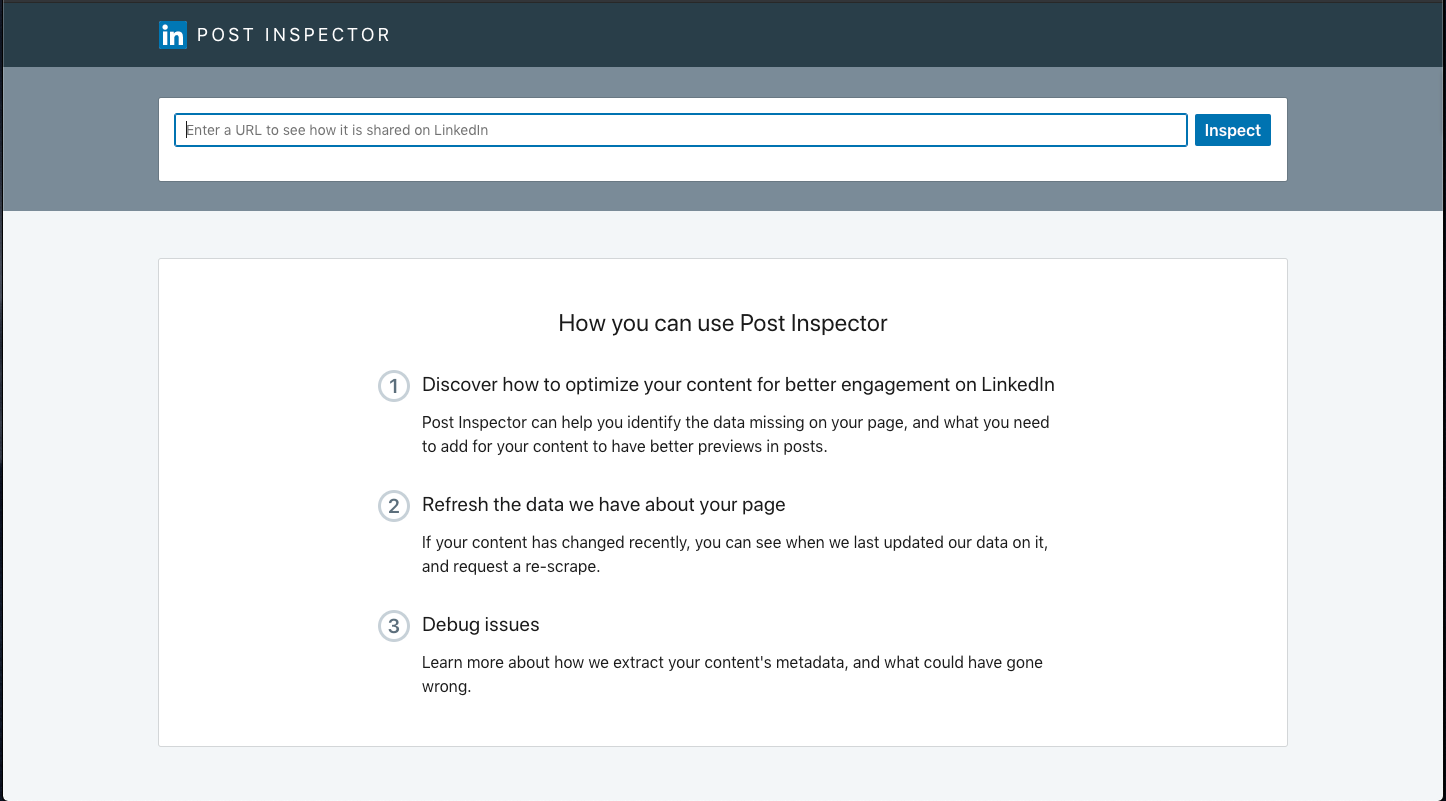Click the POST INSPECTOR title text
The image size is (1446, 801).
tap(293, 35)
